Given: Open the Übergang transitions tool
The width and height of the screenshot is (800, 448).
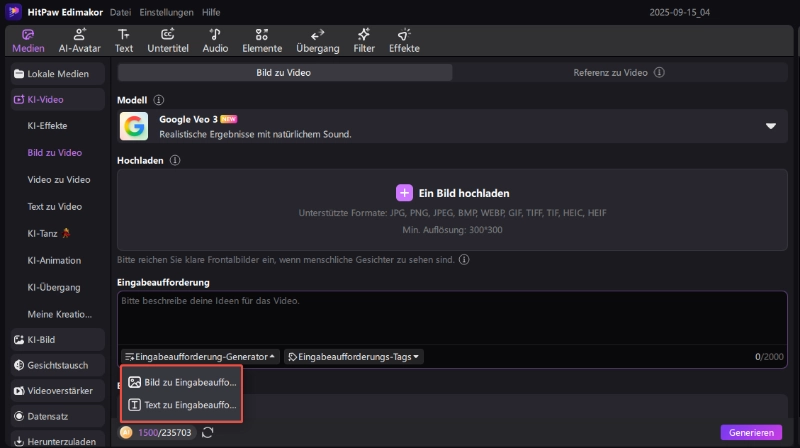Looking at the screenshot, I should pos(317,41).
